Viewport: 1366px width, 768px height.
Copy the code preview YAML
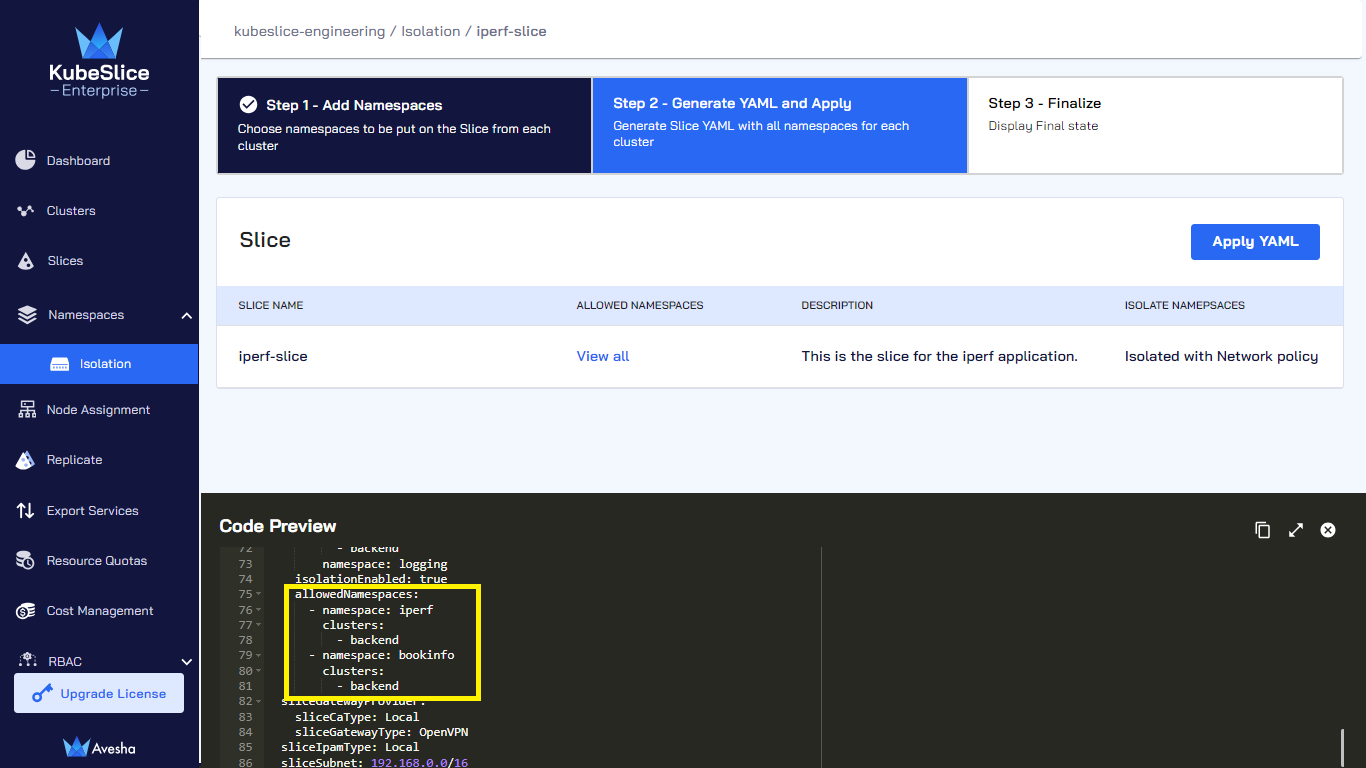pyautogui.click(x=1263, y=530)
